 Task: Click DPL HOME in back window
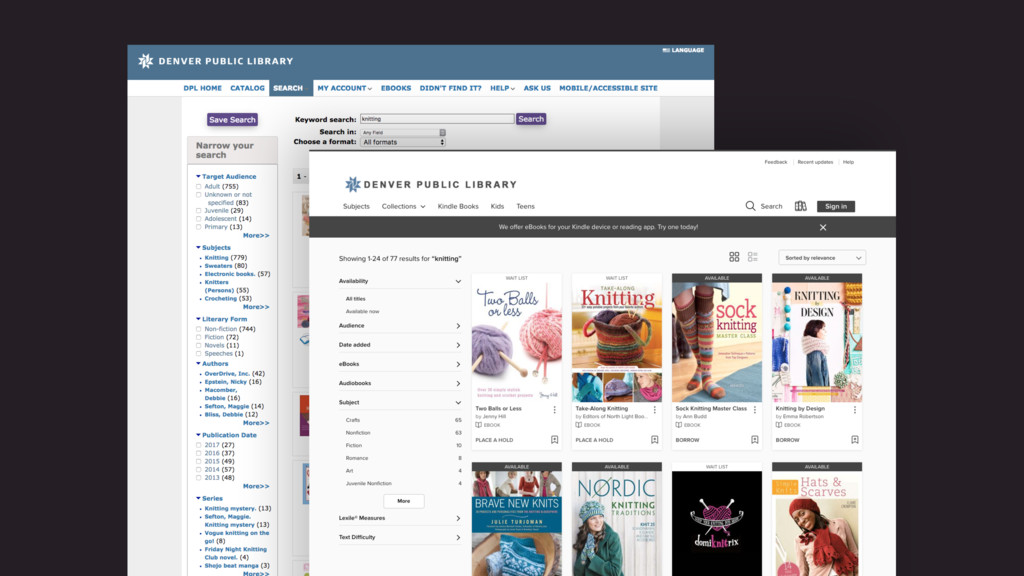pos(202,88)
